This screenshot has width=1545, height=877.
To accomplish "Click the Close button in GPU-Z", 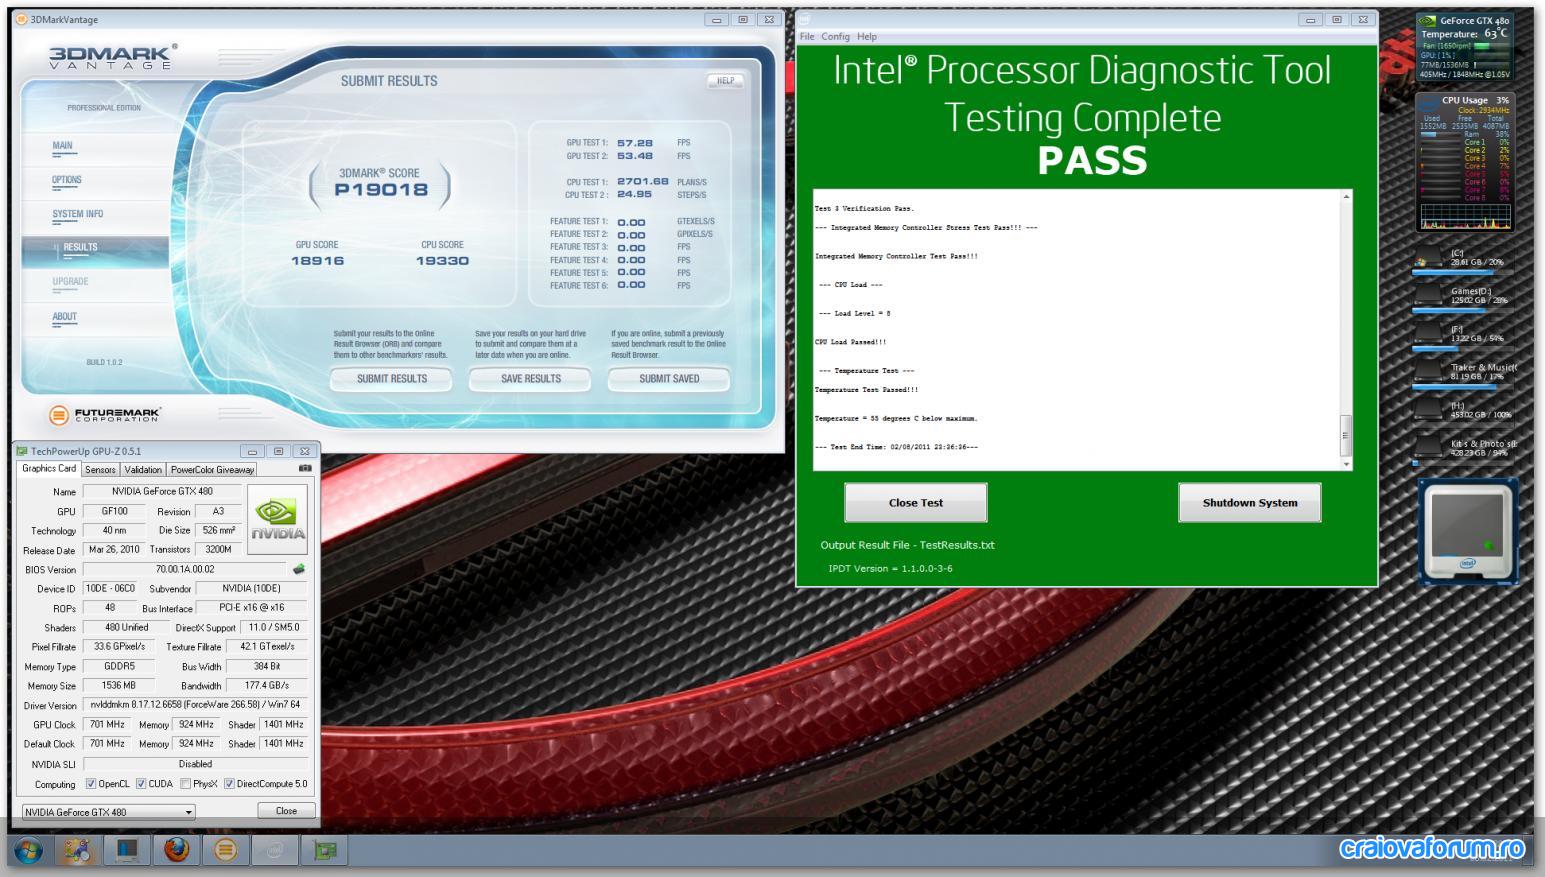I will click(x=286, y=811).
